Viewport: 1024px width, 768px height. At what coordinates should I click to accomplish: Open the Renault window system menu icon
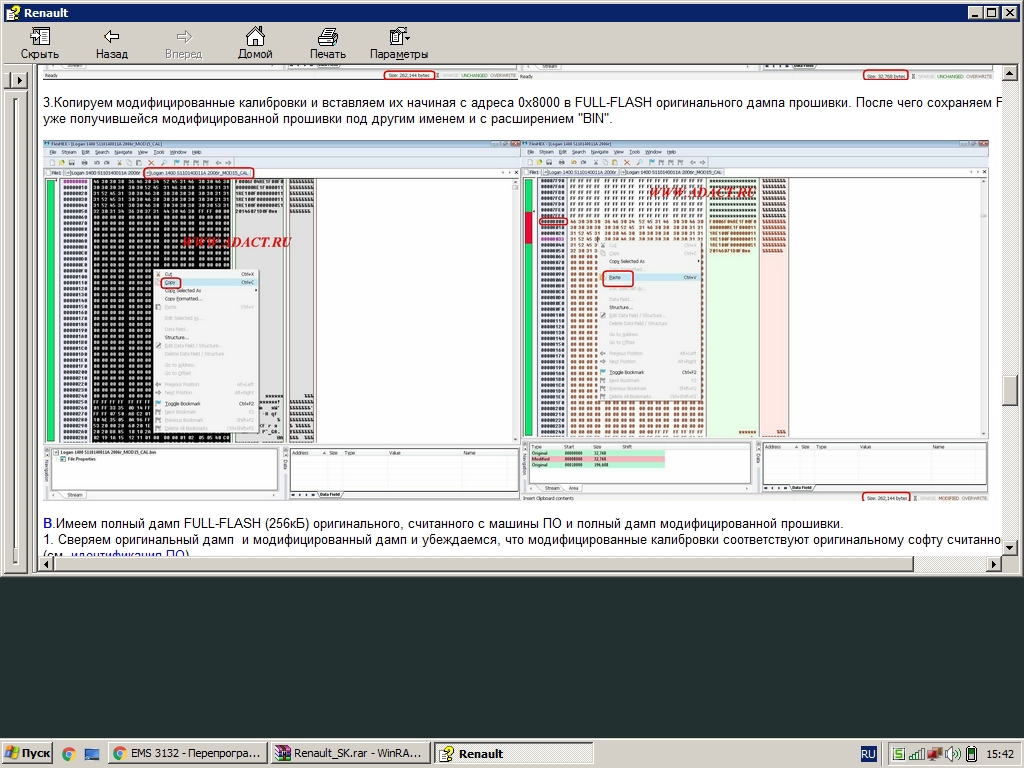click(12, 12)
